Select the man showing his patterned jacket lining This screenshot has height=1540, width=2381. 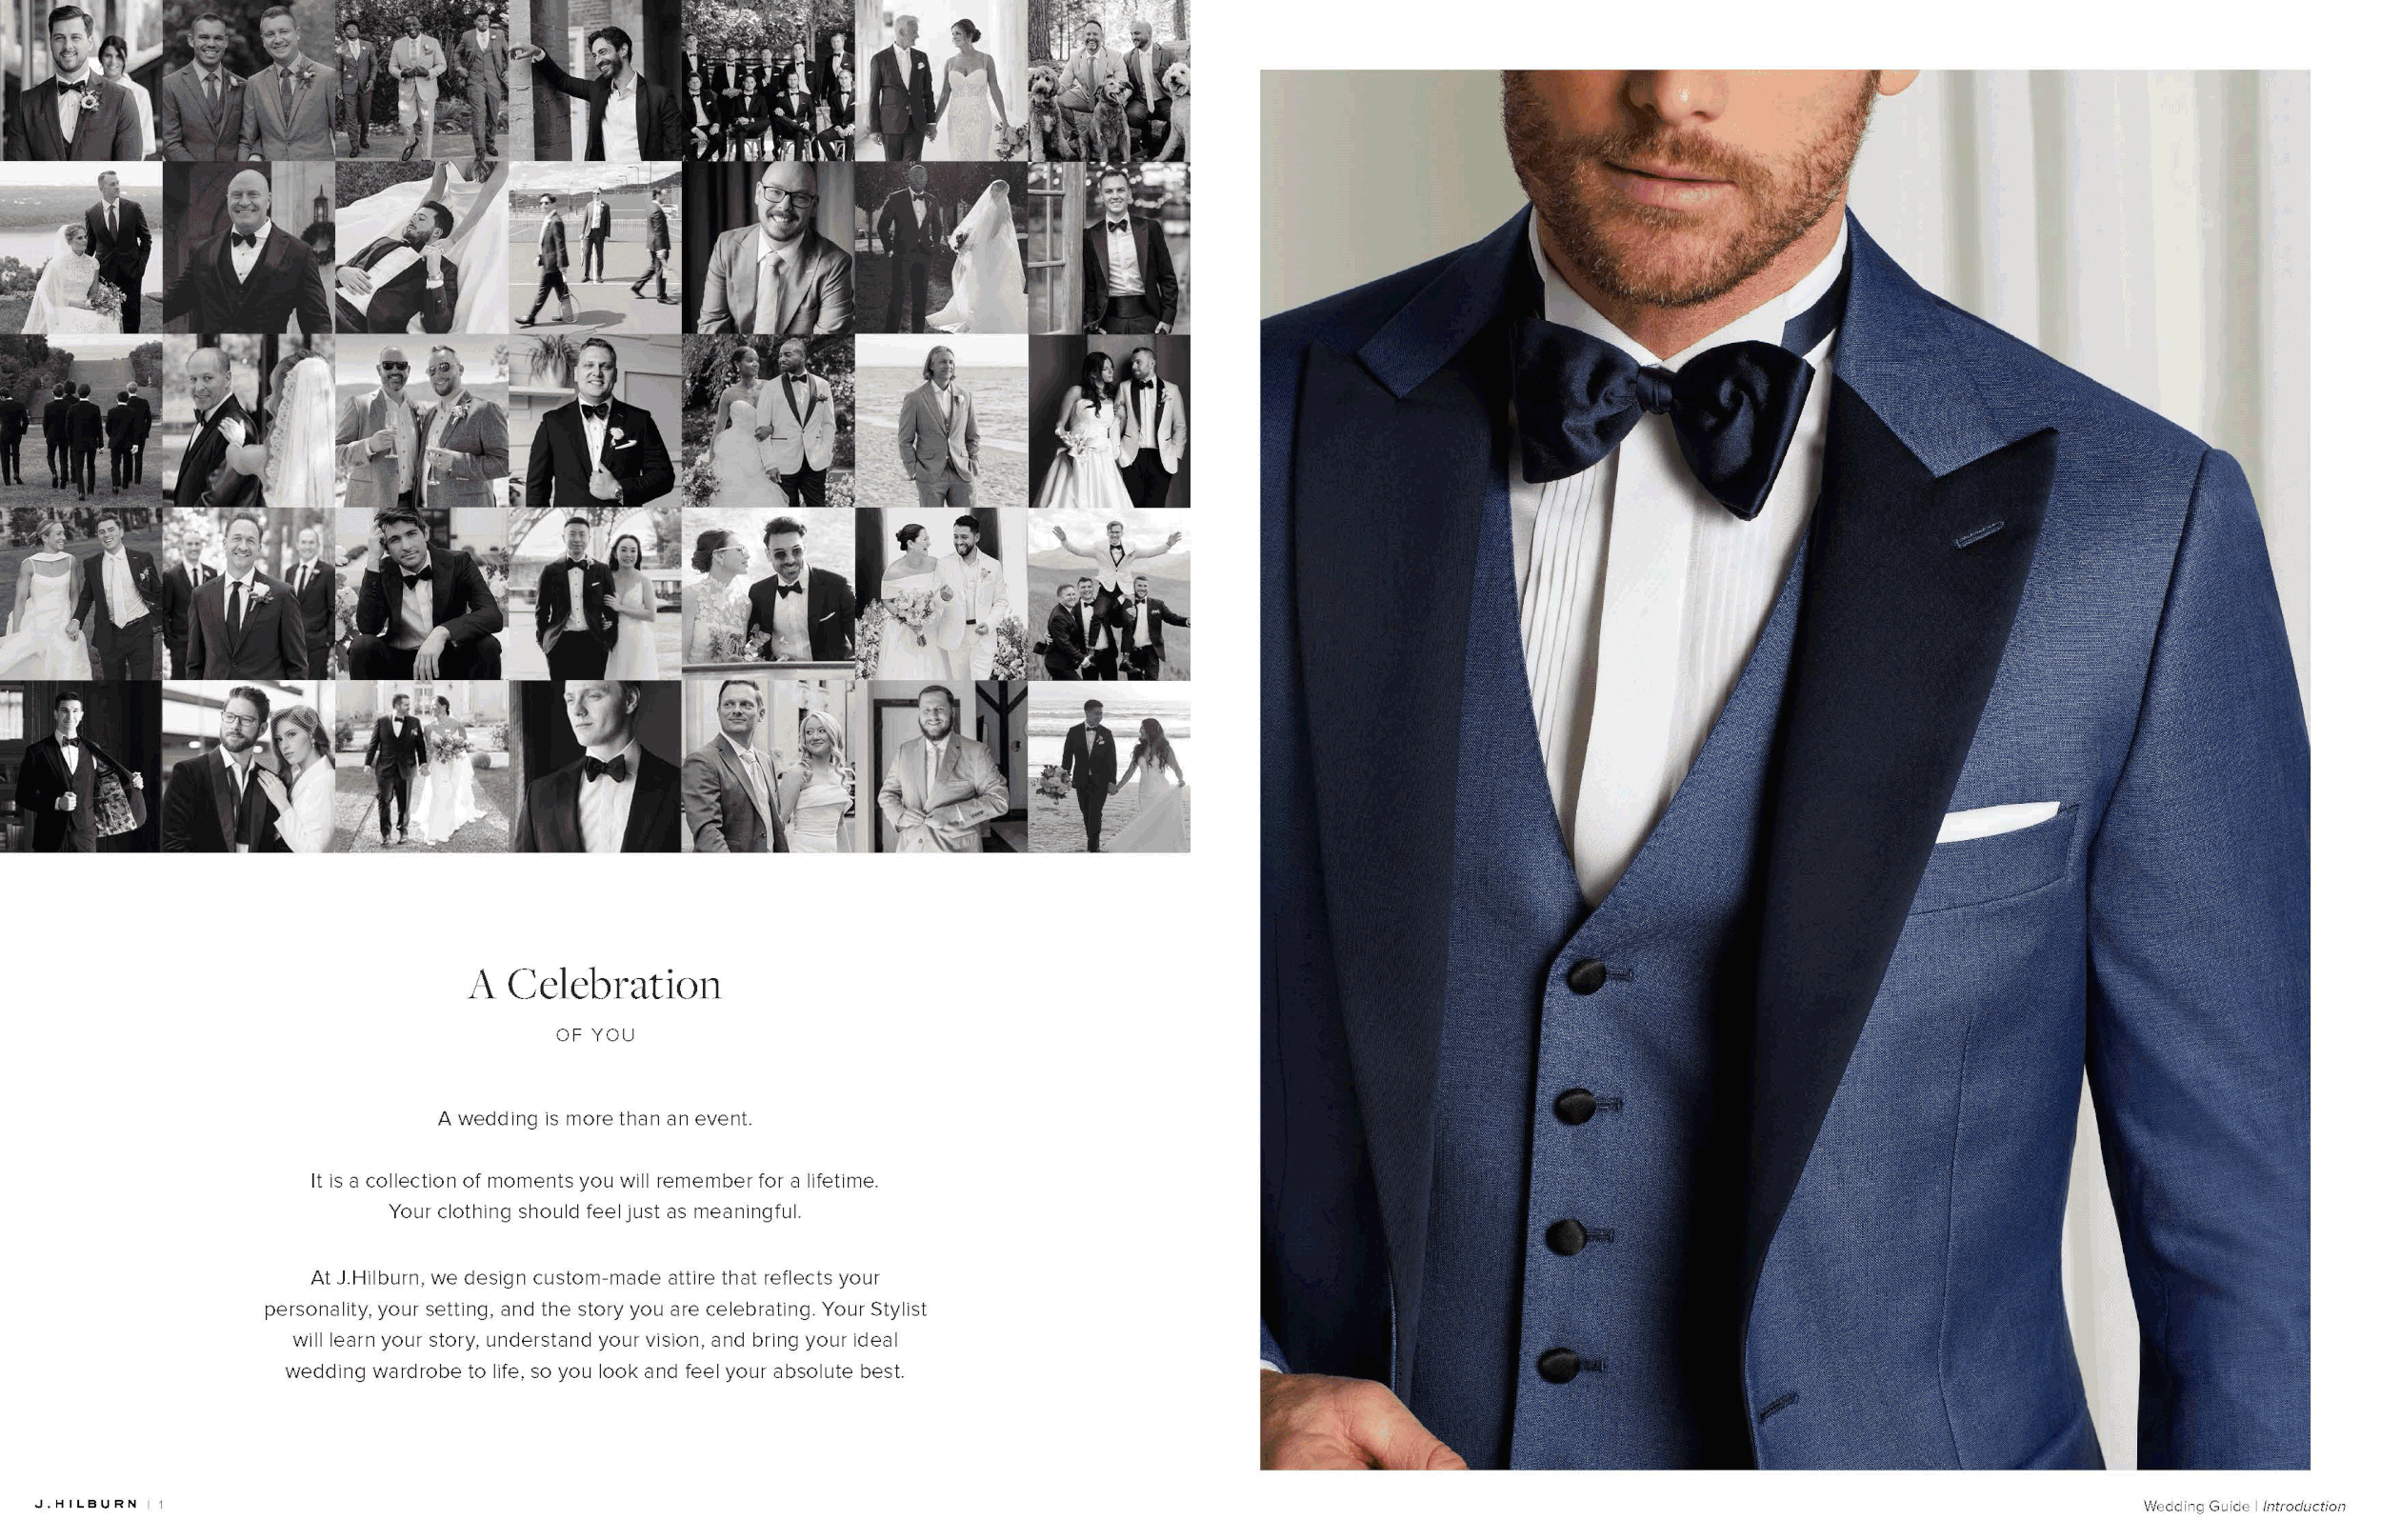80,767
